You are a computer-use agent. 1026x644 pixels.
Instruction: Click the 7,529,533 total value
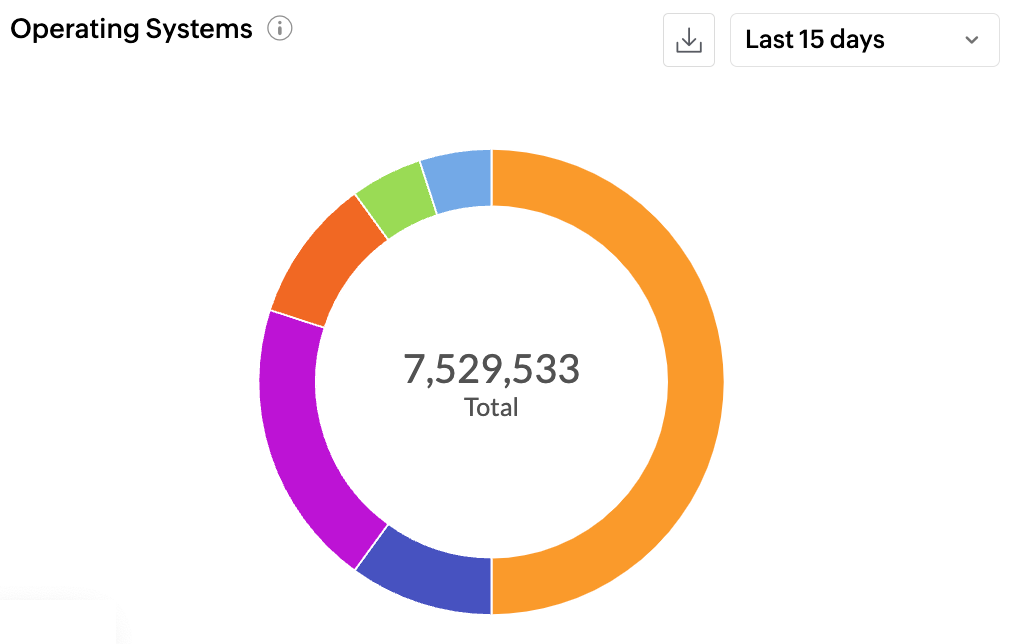pos(491,368)
